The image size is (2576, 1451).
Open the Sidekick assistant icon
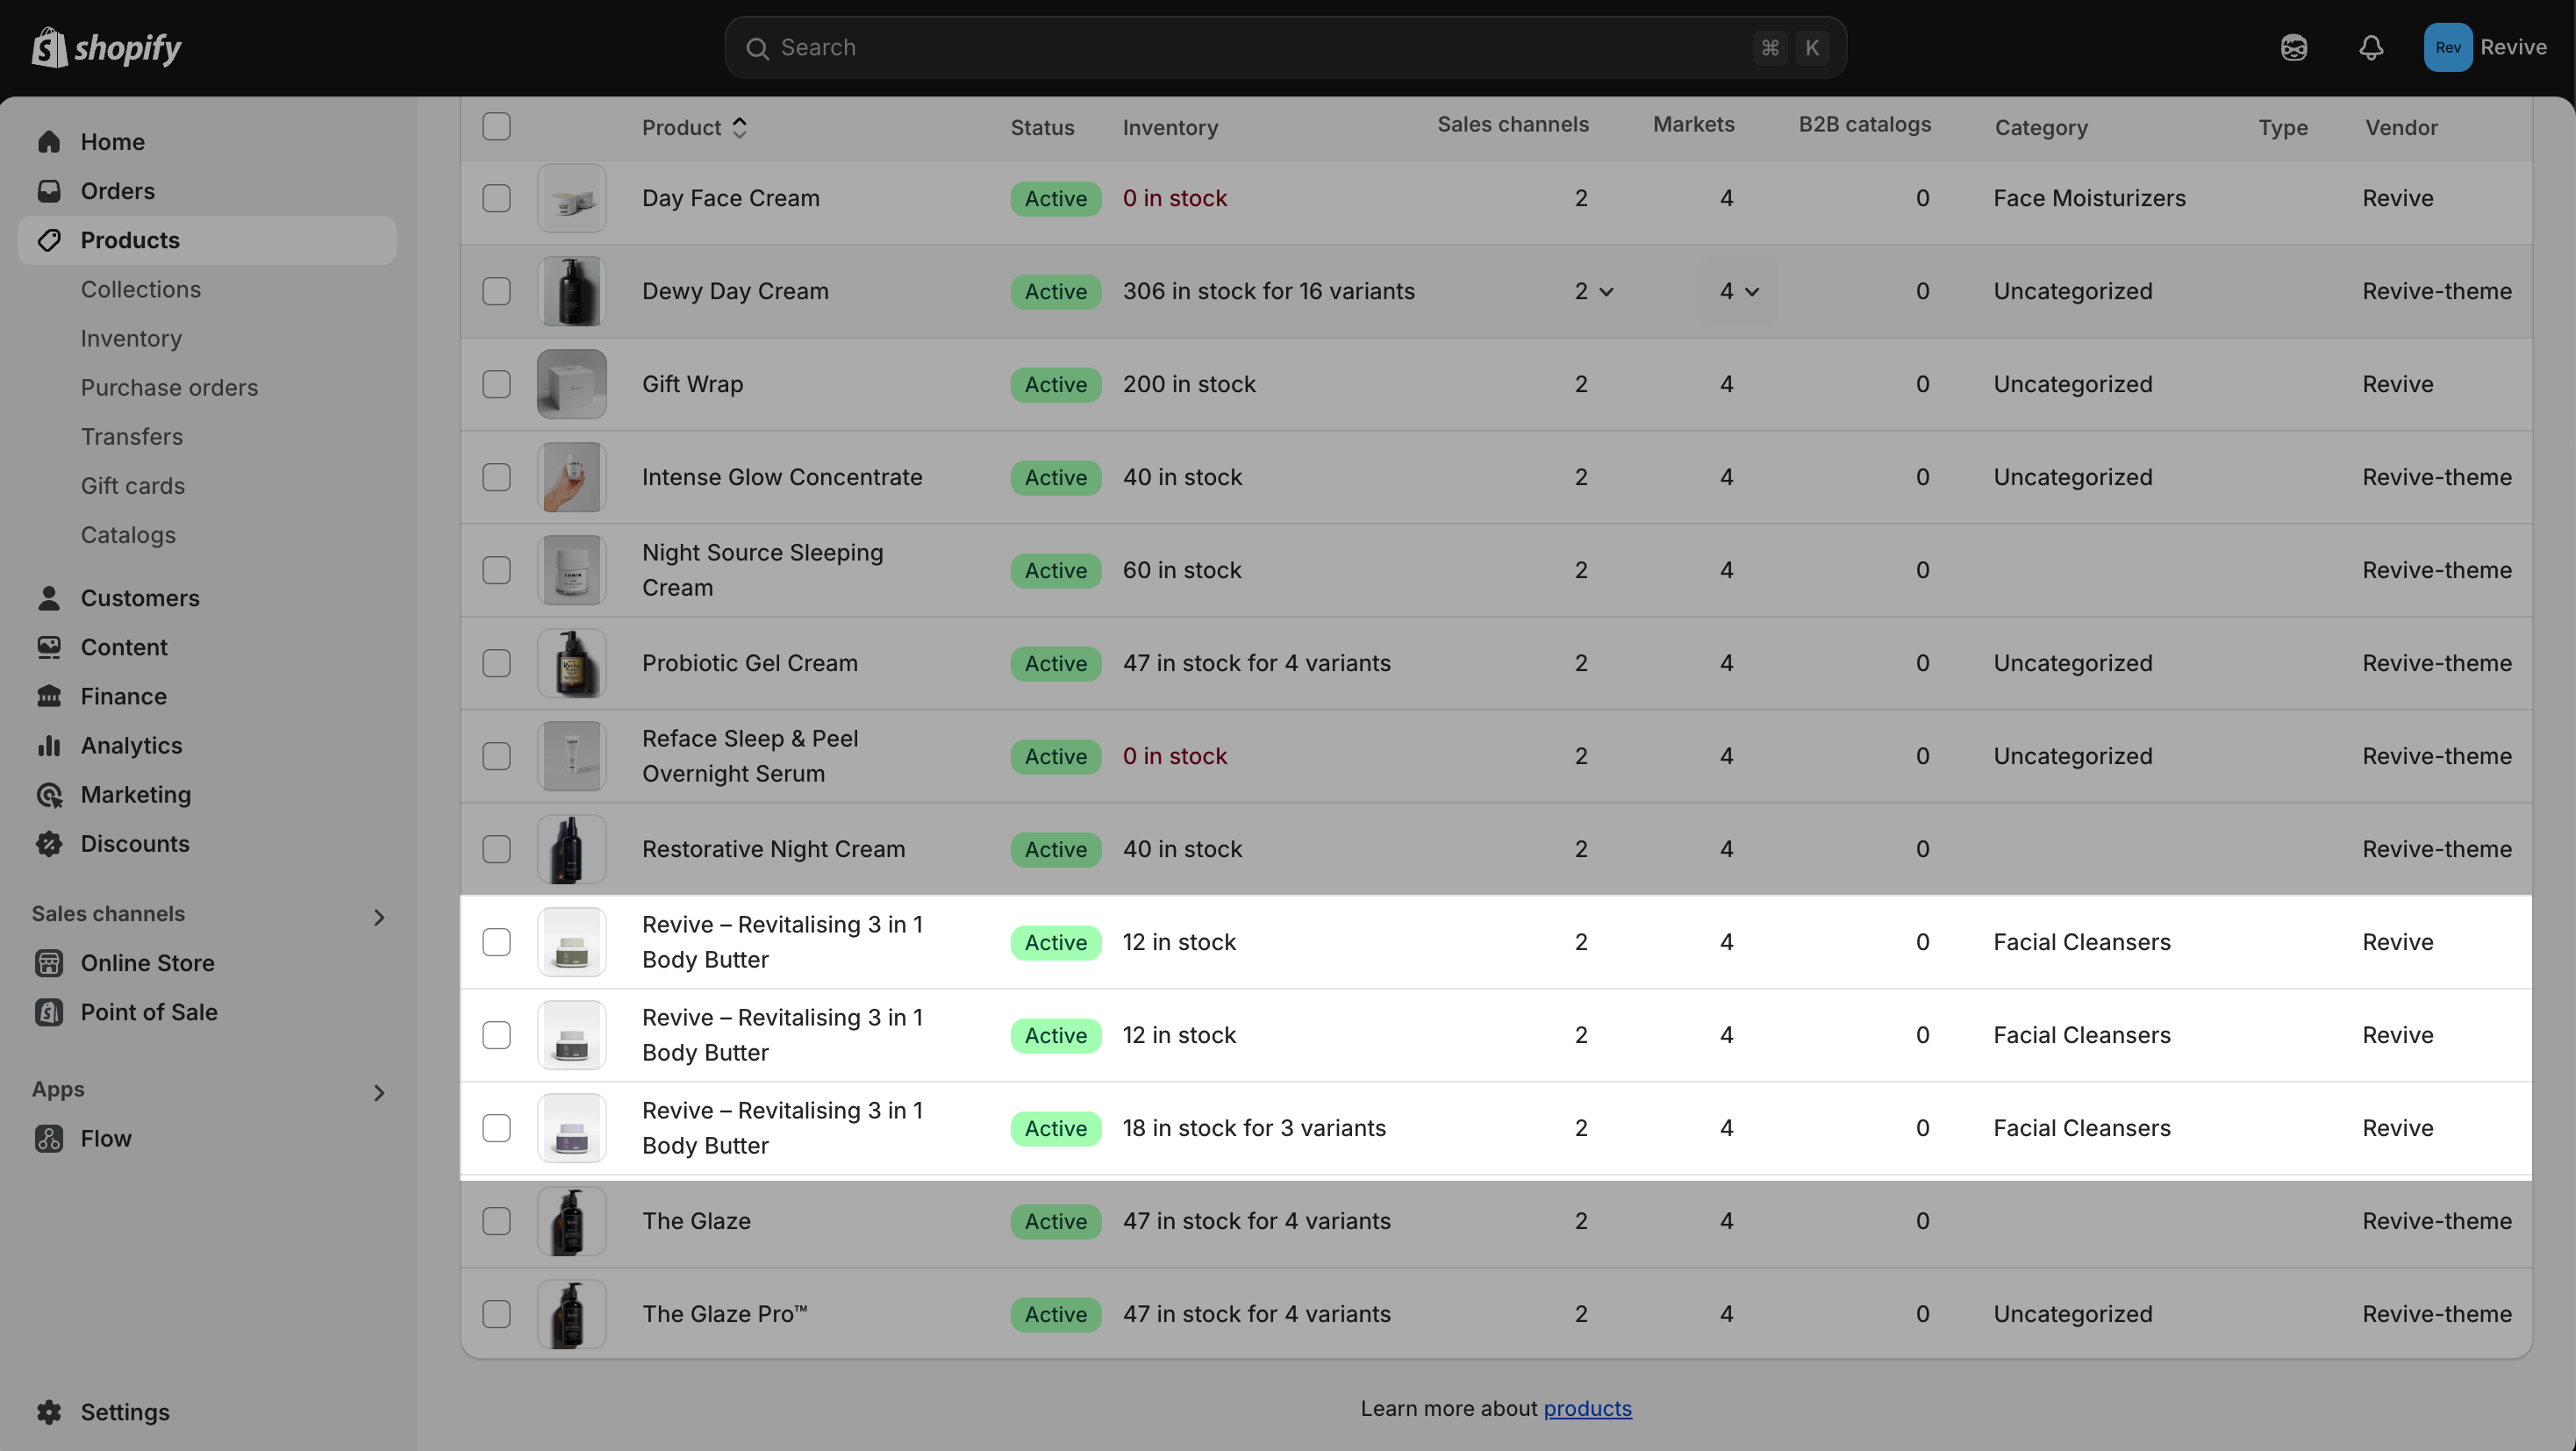[2293, 47]
